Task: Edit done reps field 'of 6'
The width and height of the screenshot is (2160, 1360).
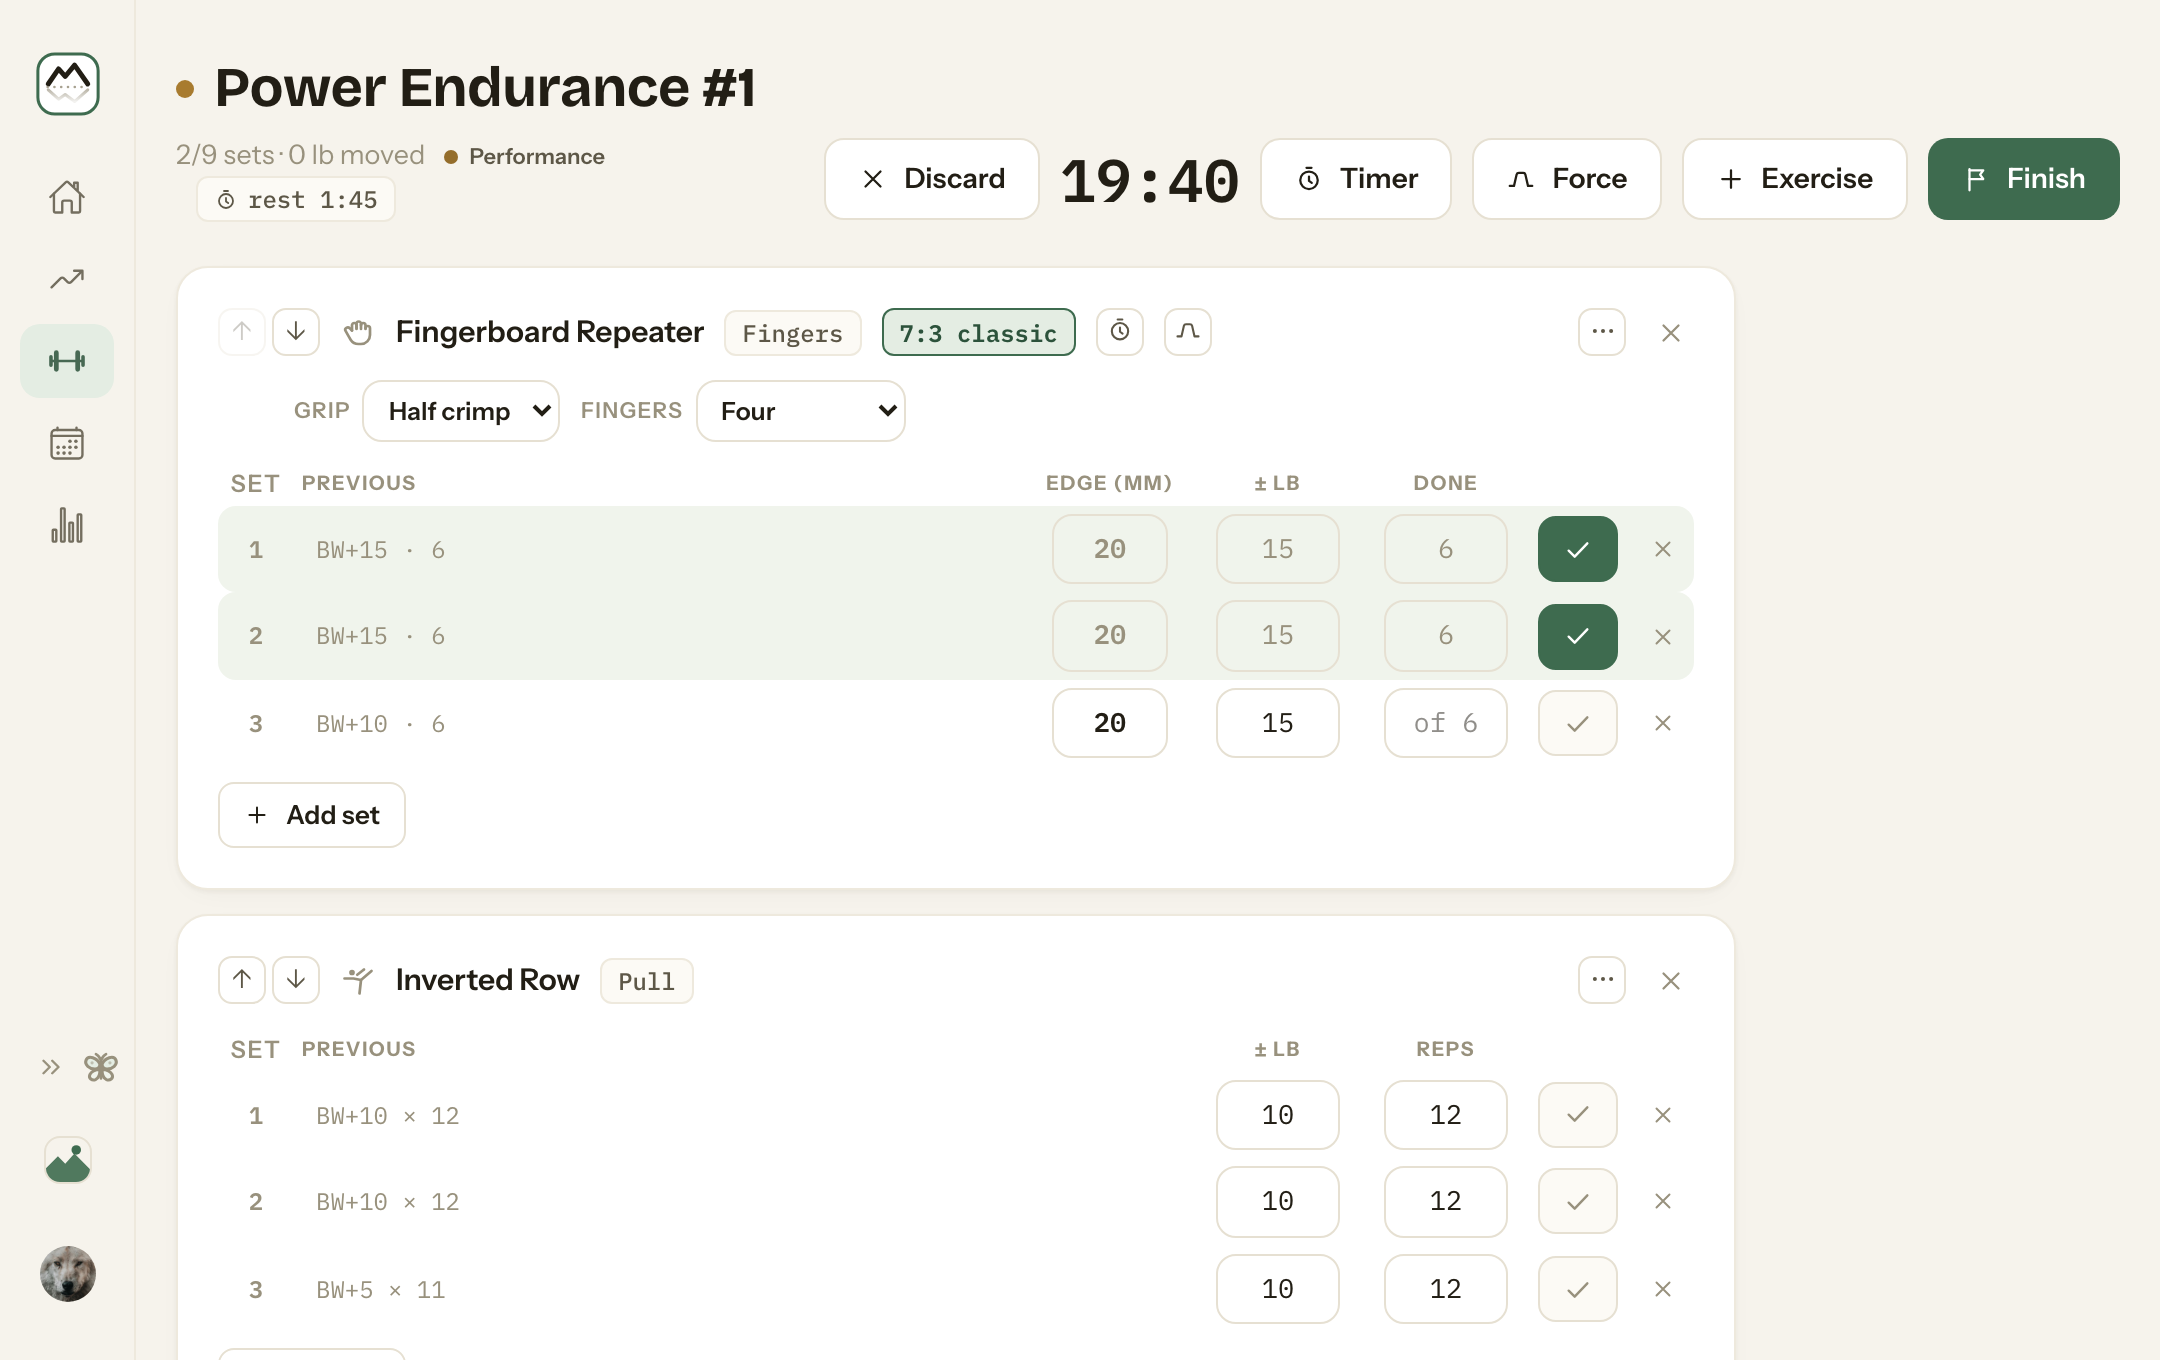Action: [1446, 723]
